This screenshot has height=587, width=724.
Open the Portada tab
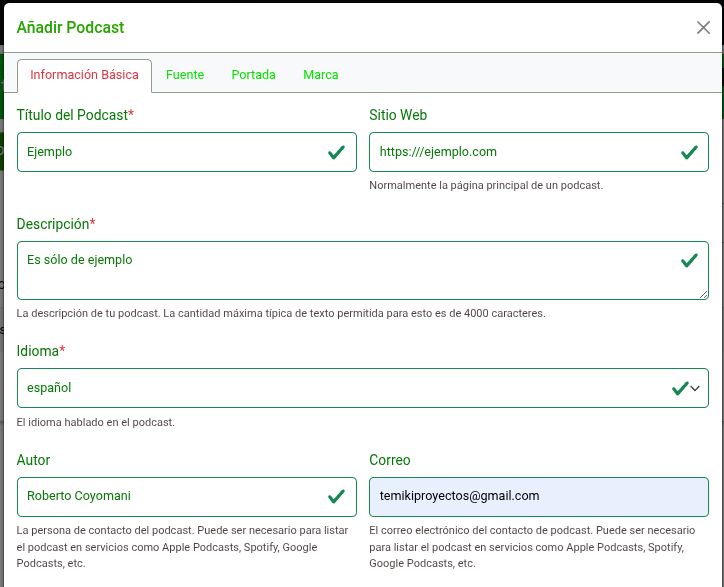(x=253, y=75)
